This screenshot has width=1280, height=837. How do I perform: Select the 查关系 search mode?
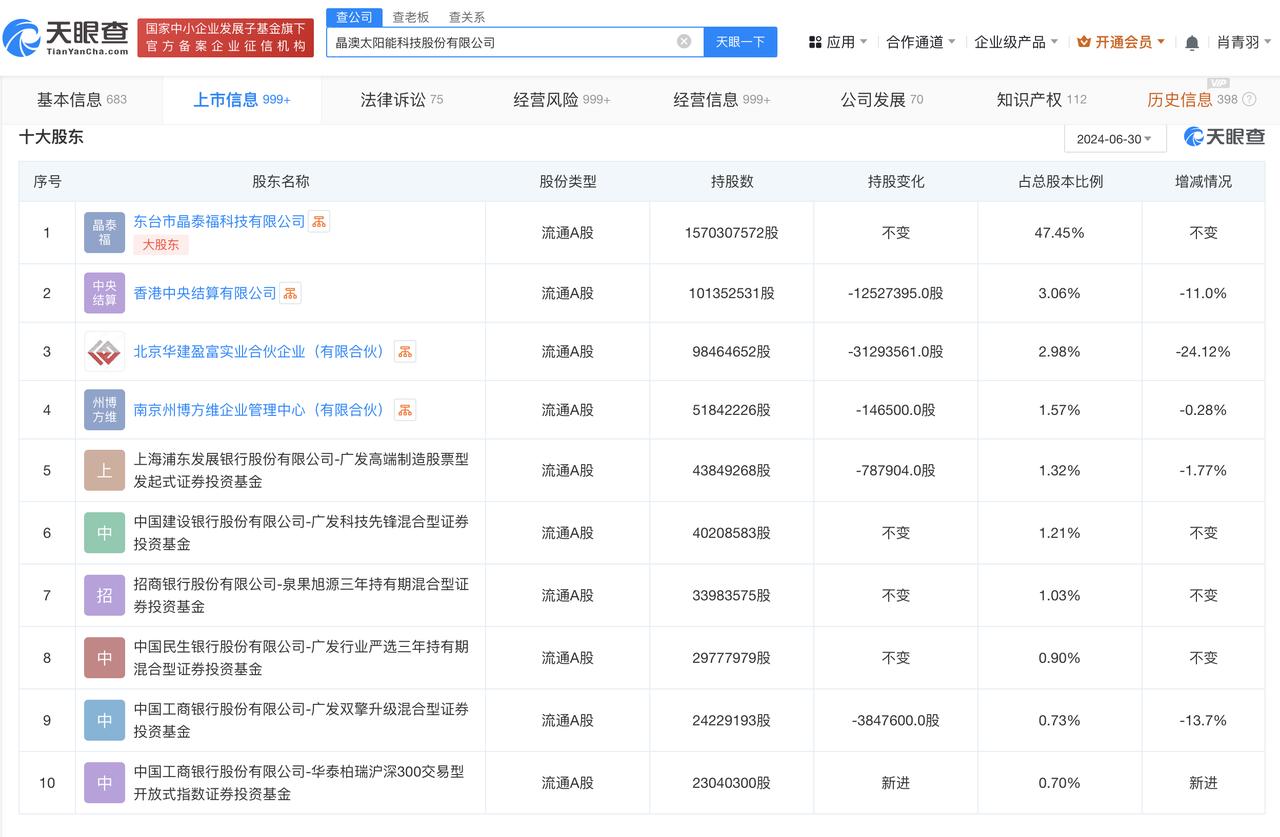tap(467, 17)
